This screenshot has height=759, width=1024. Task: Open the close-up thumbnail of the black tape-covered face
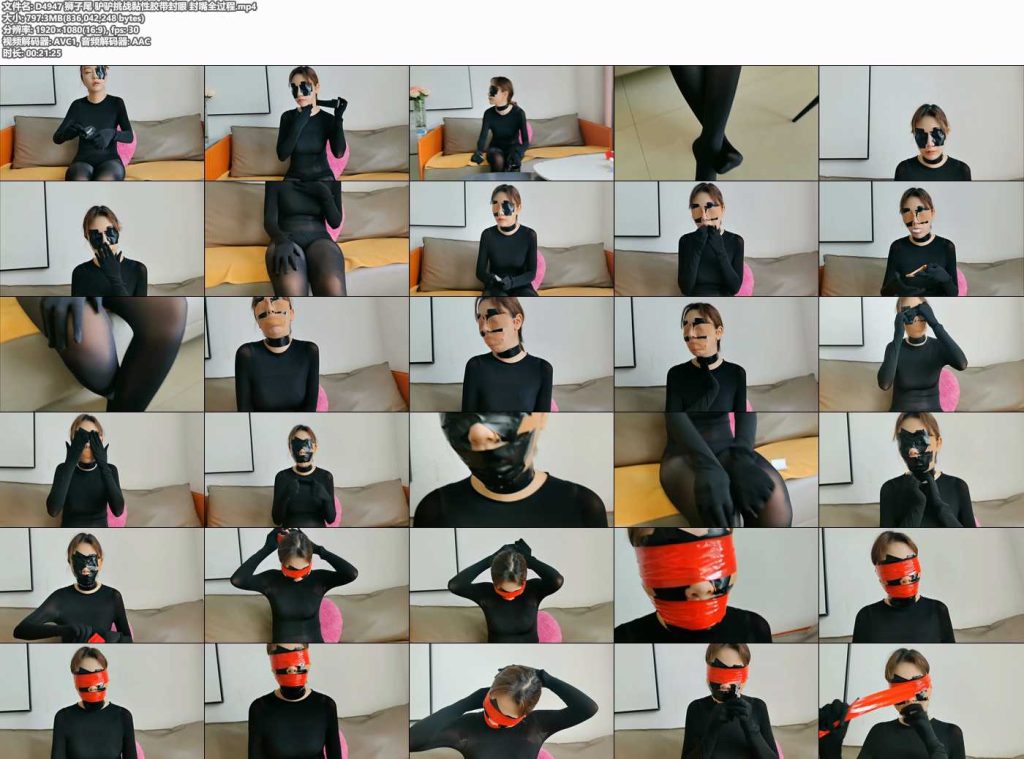pos(511,470)
